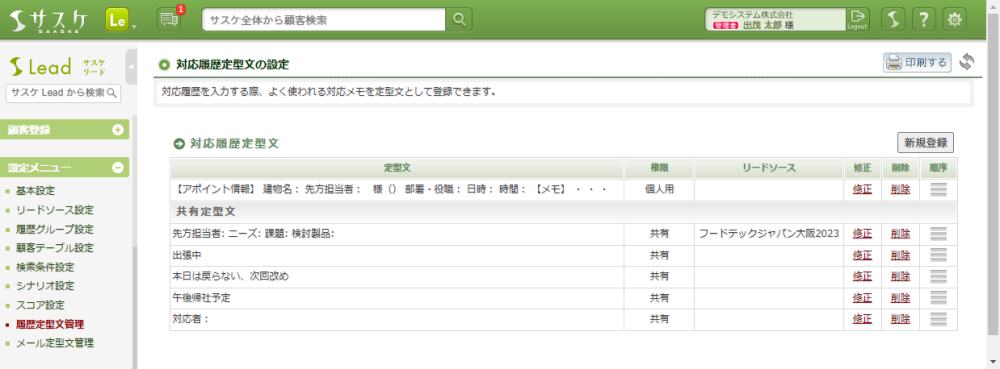Click the reorder handle for the 対応者 row
Image resolution: width=1000 pixels, height=369 pixels.
click(x=938, y=319)
